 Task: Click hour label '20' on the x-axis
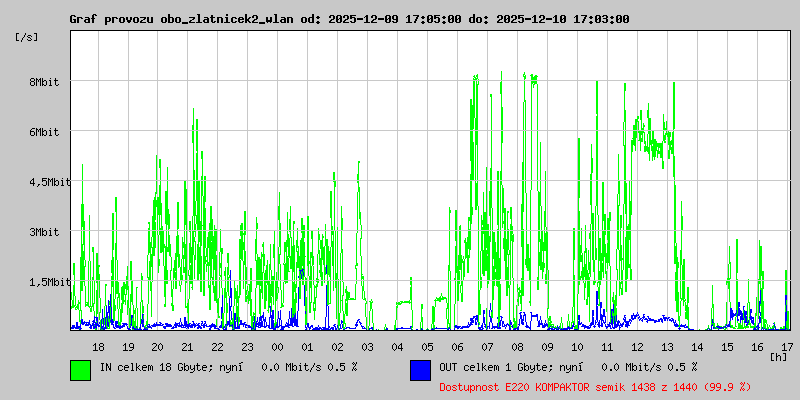[158, 347]
